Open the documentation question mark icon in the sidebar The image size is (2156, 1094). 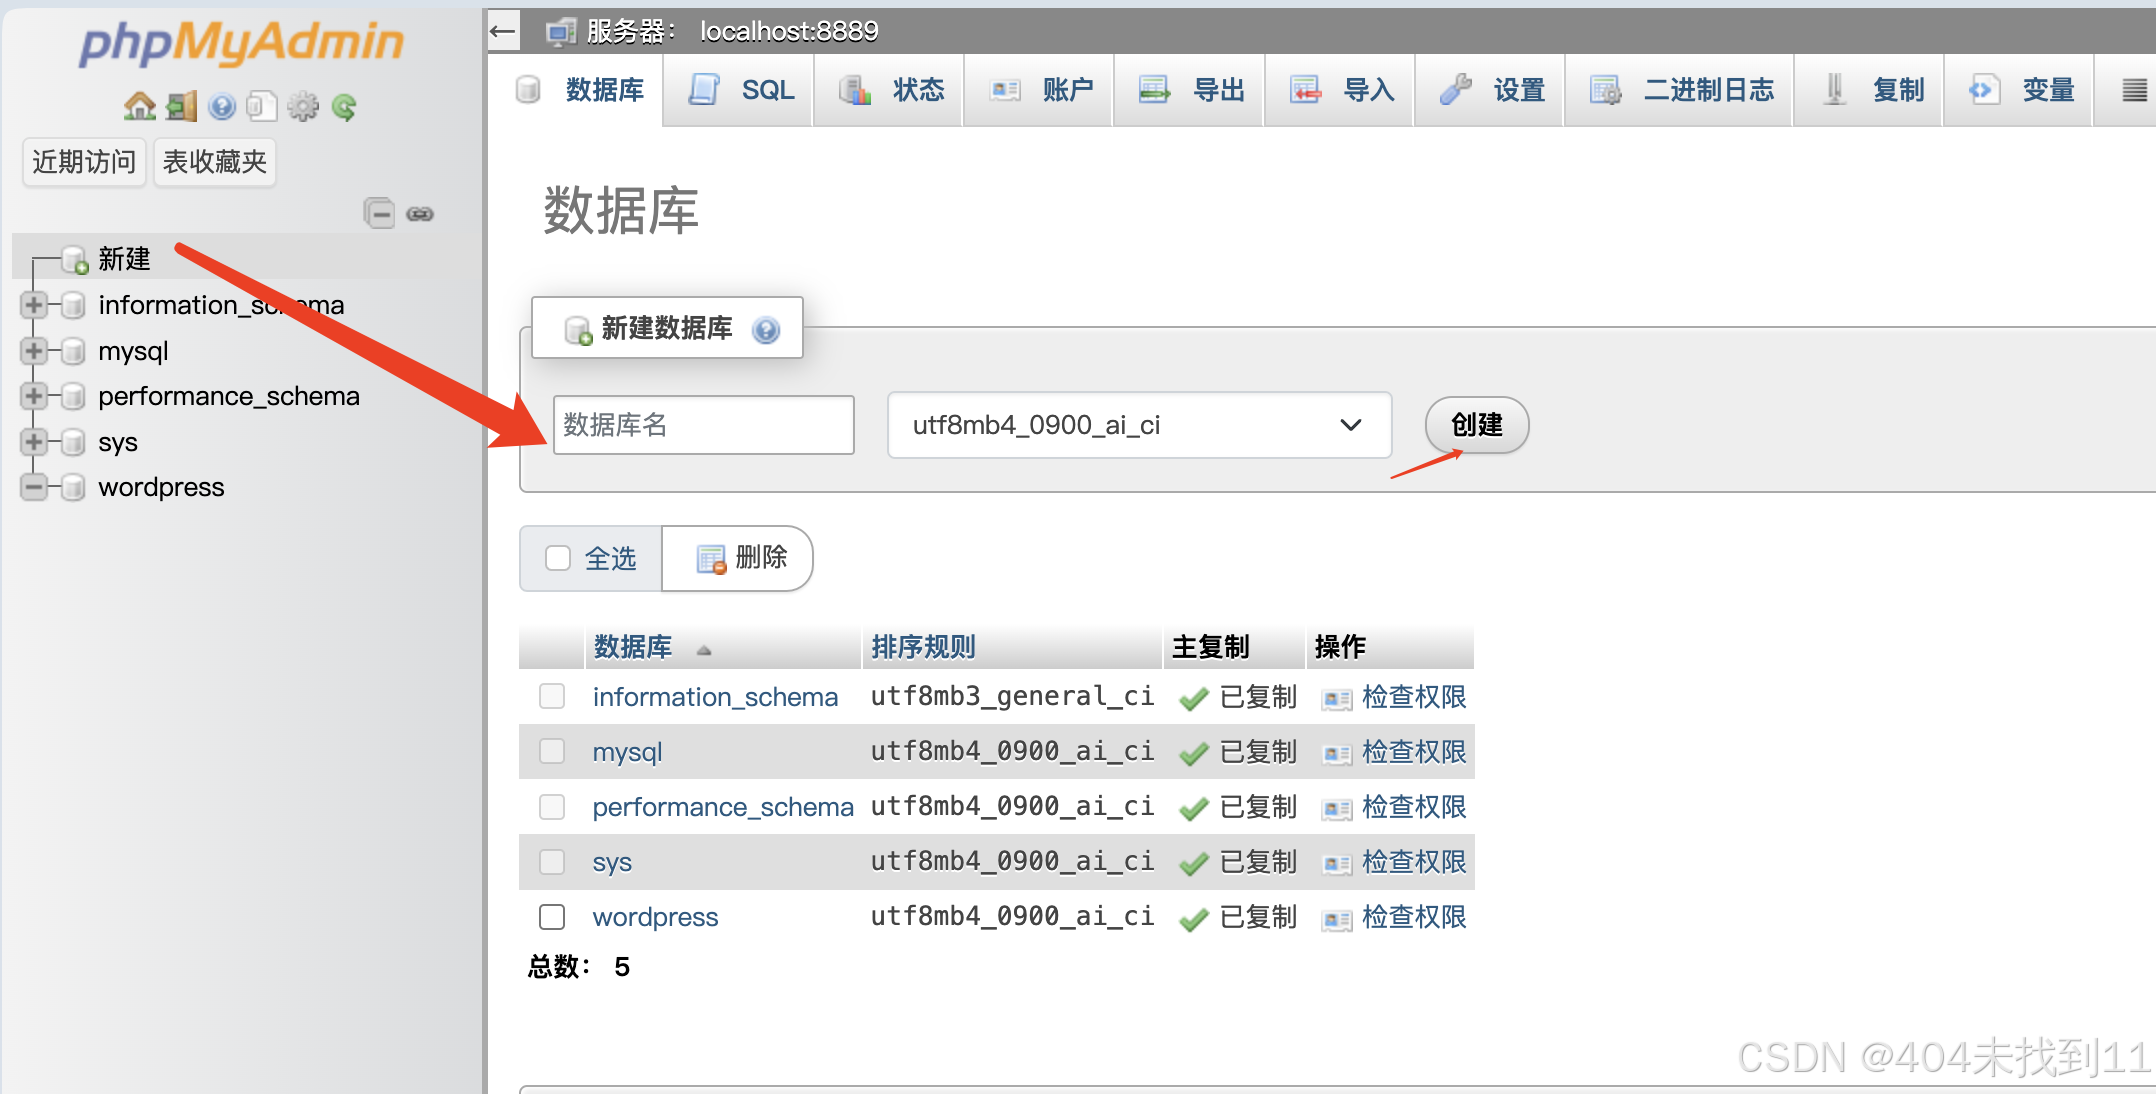[222, 106]
